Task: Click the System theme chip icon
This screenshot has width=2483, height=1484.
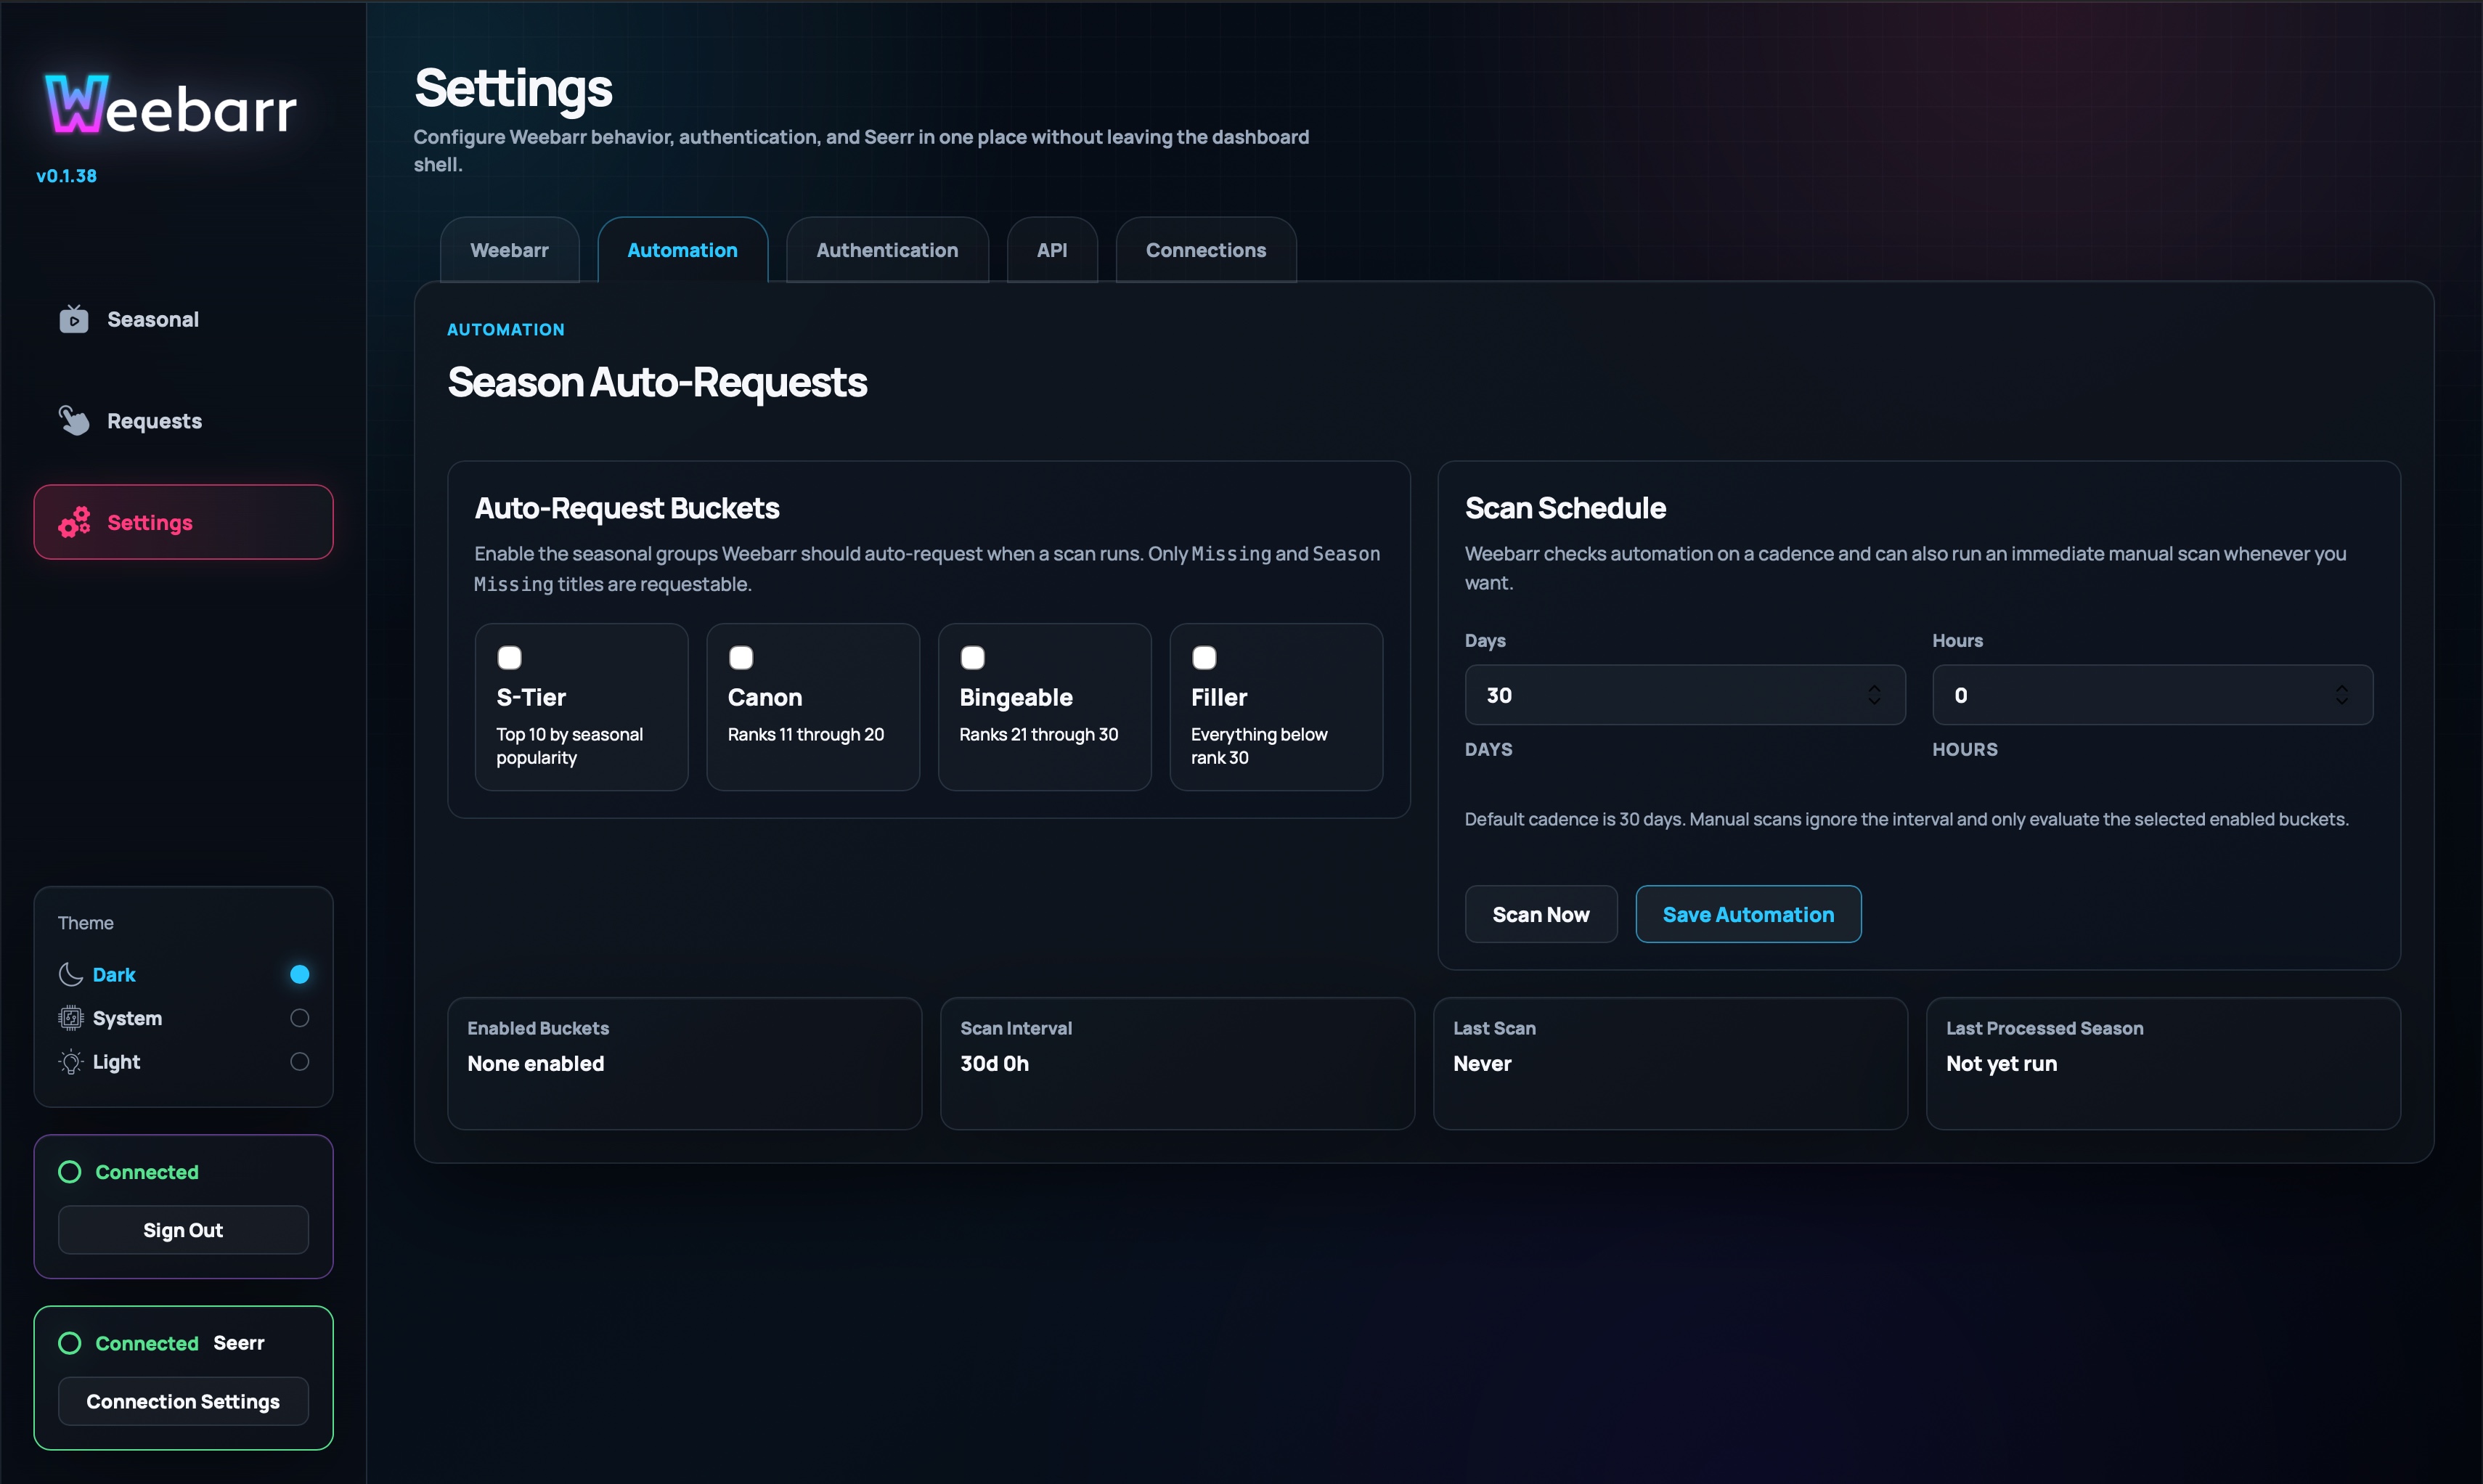Action: point(71,1018)
